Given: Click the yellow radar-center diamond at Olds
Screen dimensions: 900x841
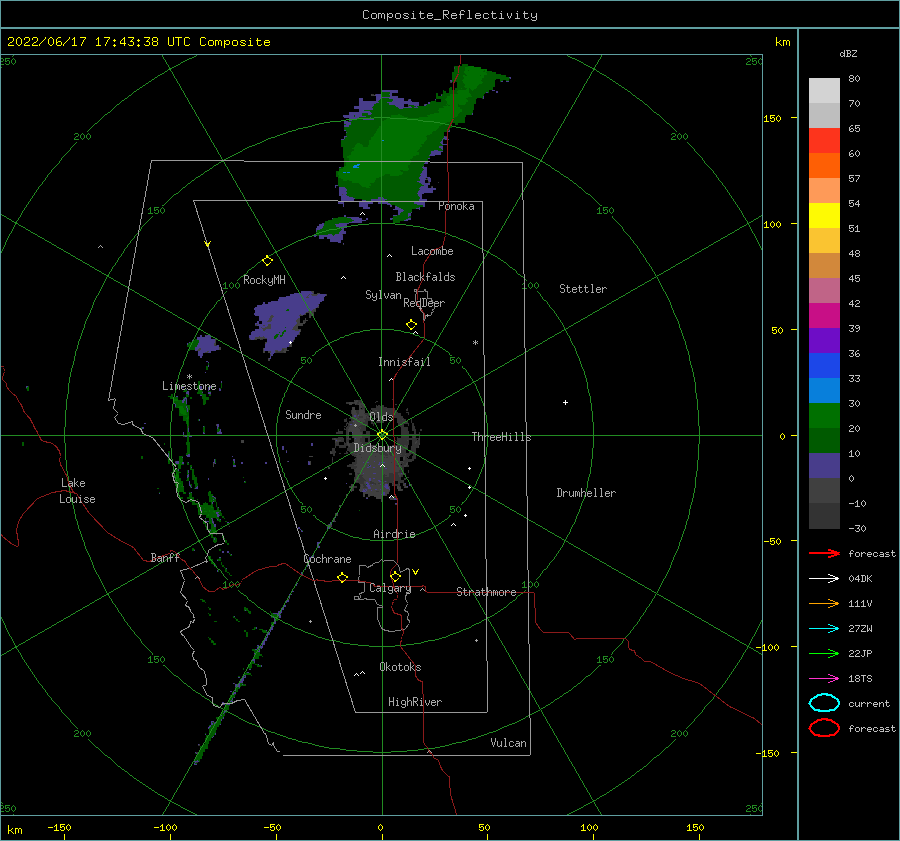Looking at the screenshot, I should pyautogui.click(x=382, y=435).
